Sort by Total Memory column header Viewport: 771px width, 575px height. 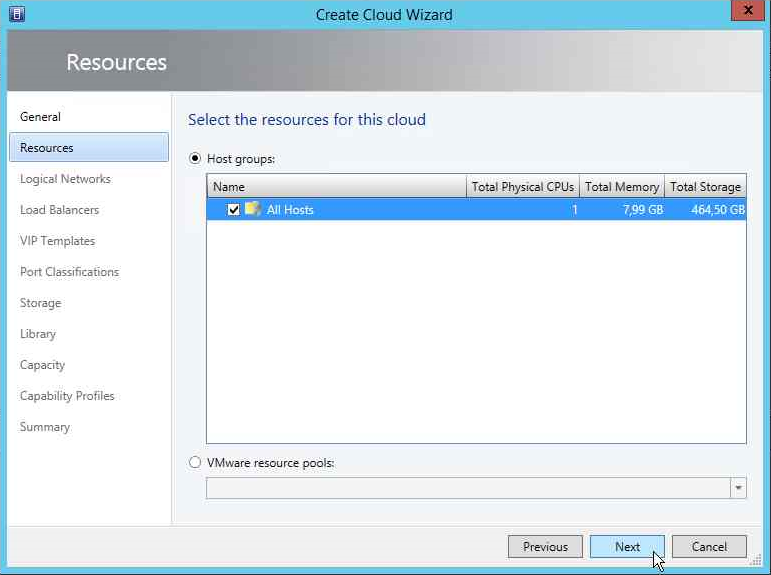click(x=622, y=187)
